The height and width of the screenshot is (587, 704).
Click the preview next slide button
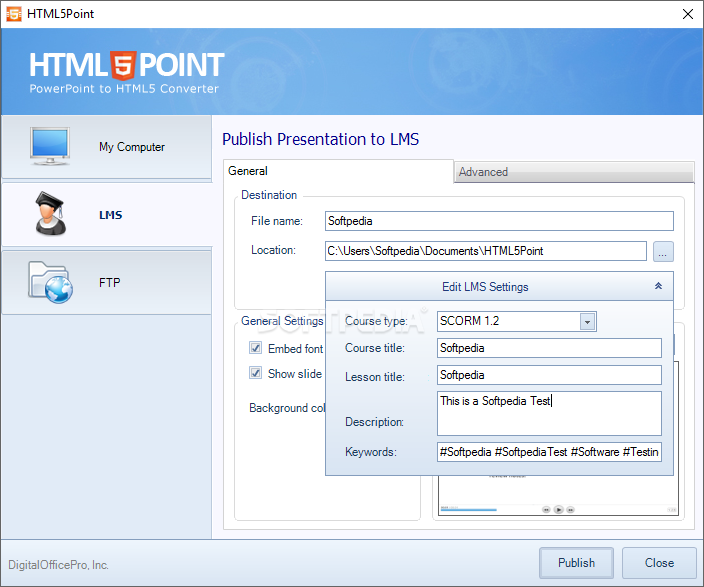click(571, 509)
